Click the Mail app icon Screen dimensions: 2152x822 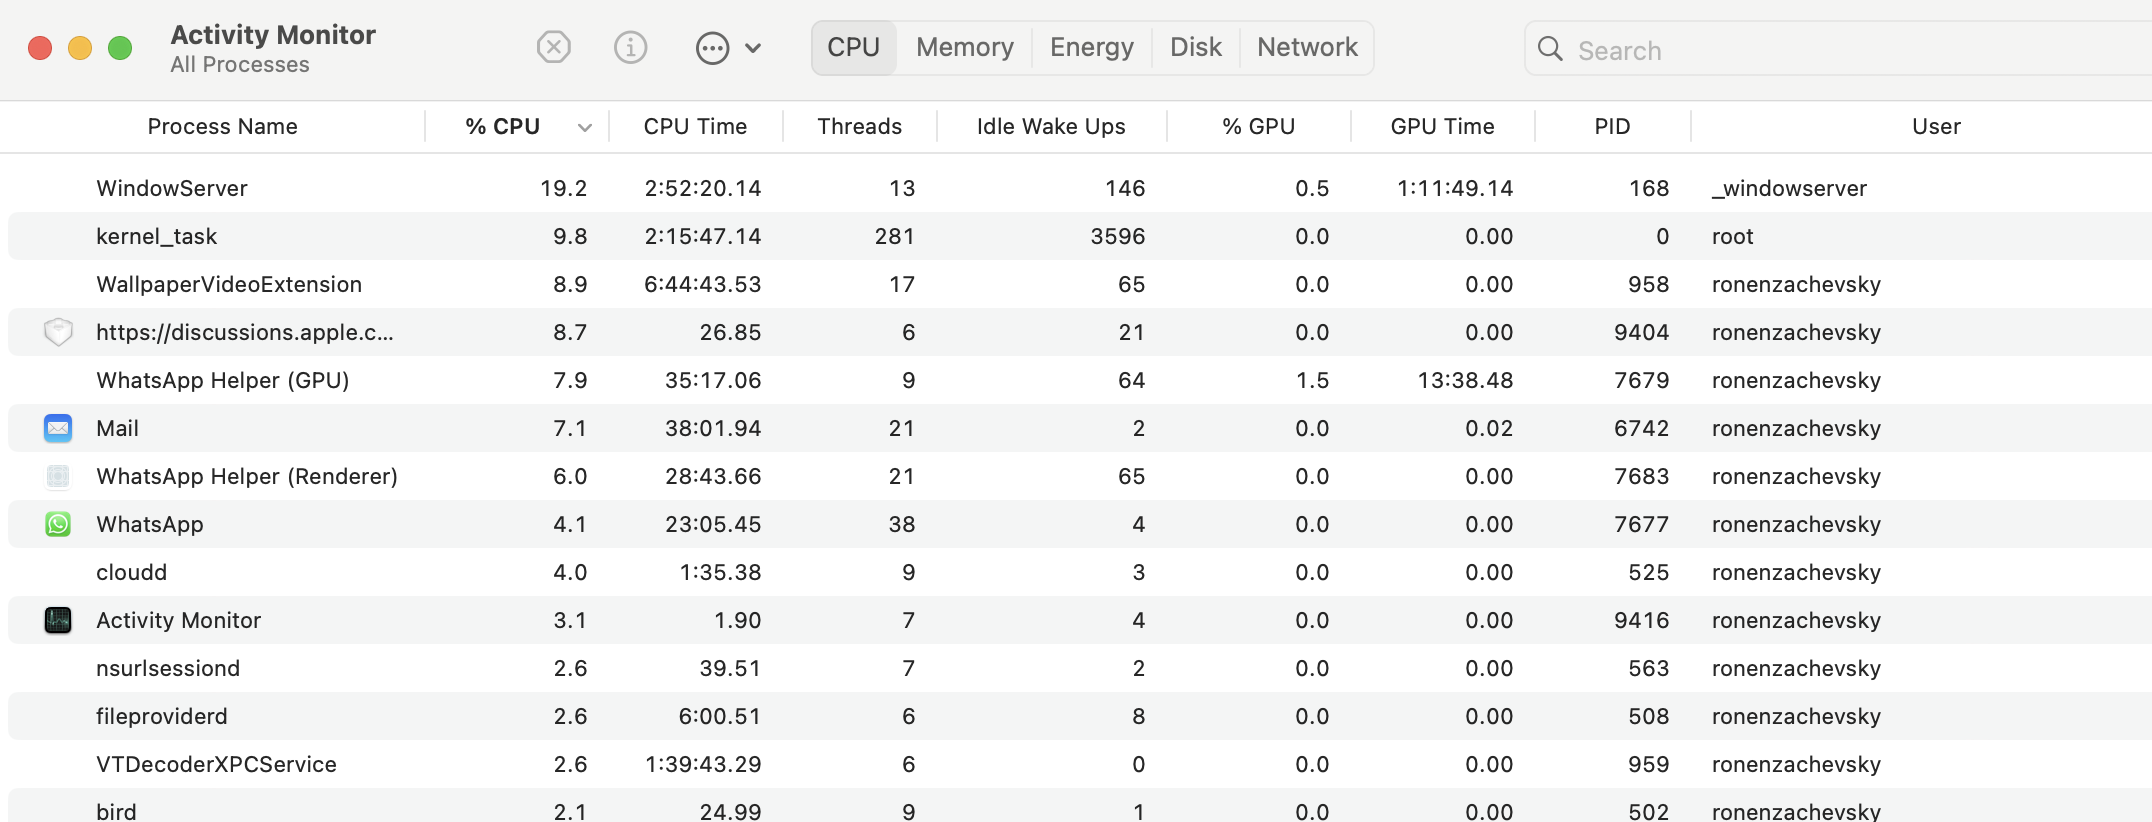coord(58,428)
